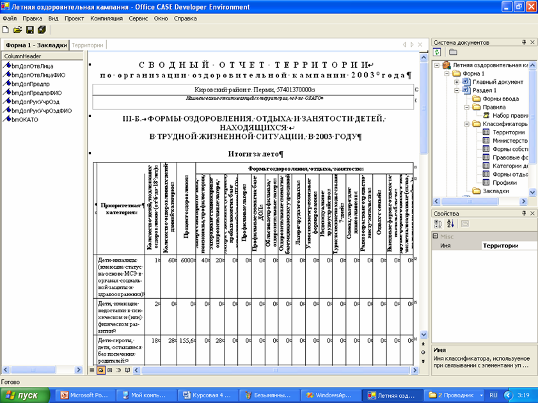
Task: Select Закладки folder in tree
Action: pyautogui.click(x=495, y=191)
